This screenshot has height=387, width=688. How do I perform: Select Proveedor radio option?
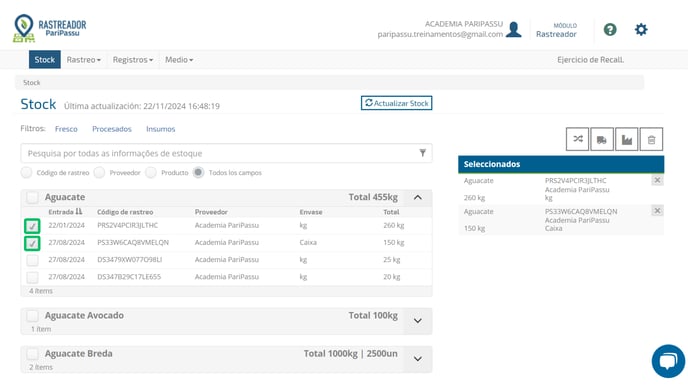pos(99,172)
